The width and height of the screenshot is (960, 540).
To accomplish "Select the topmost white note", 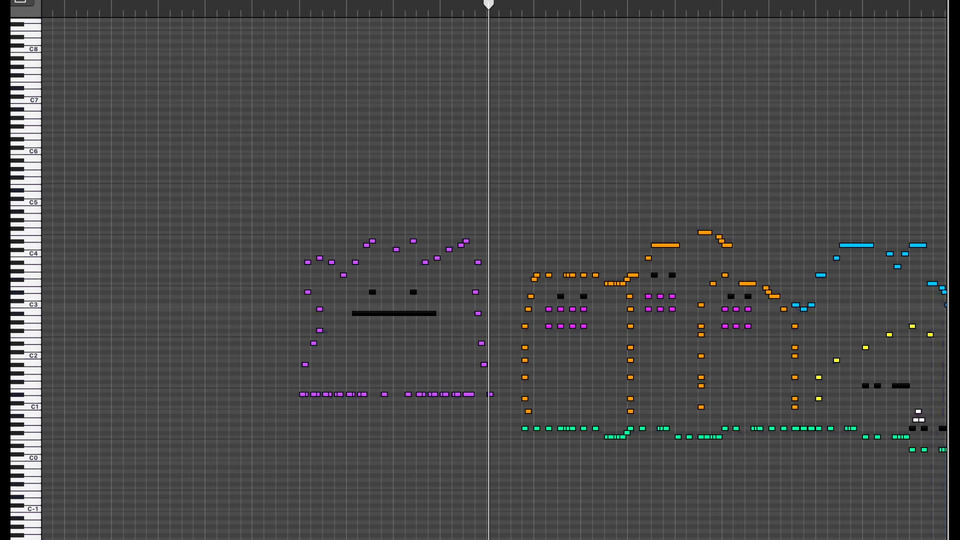I will click(918, 411).
